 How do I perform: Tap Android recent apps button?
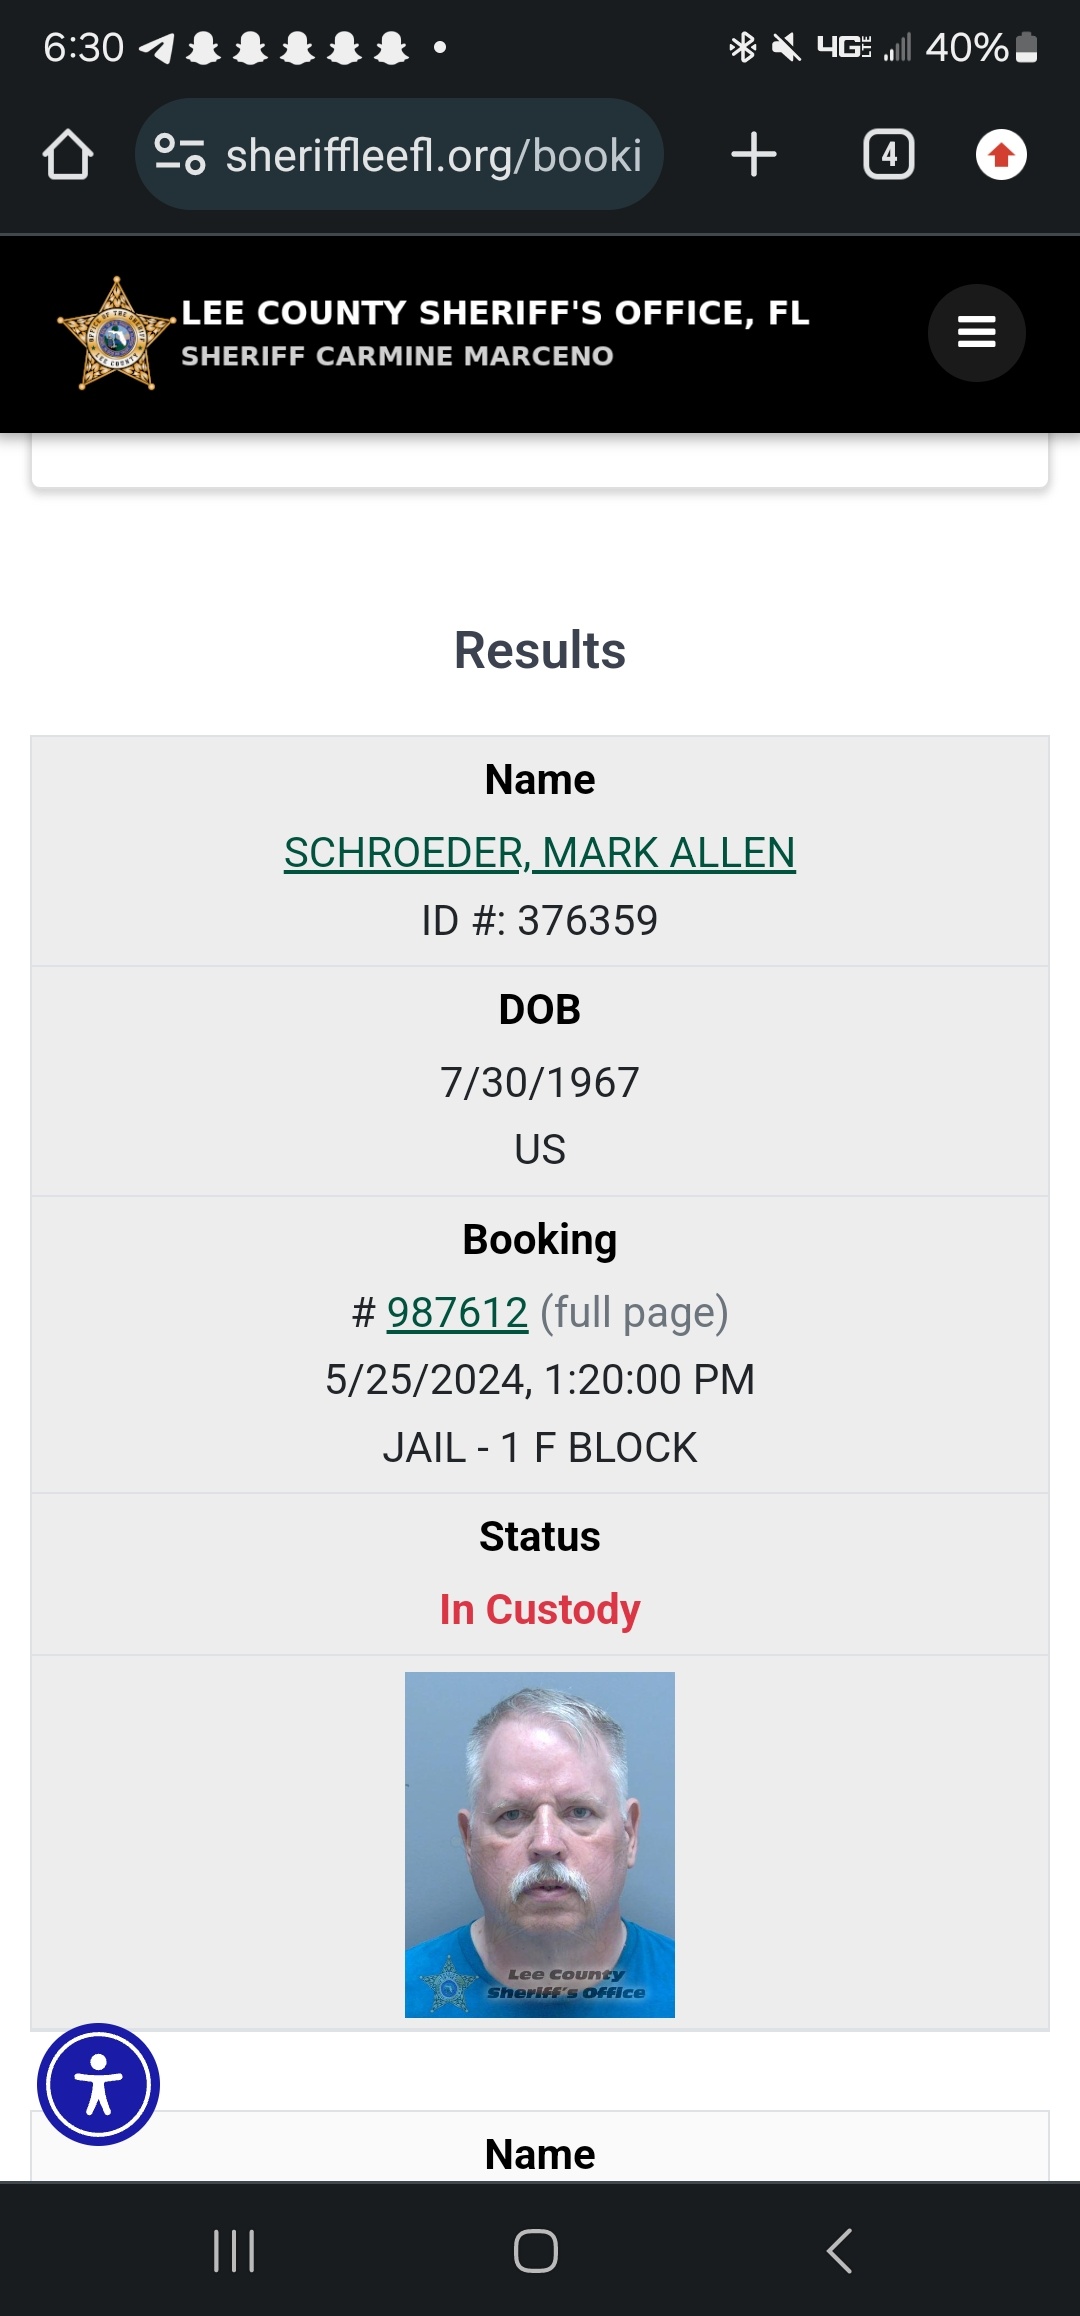click(234, 2251)
